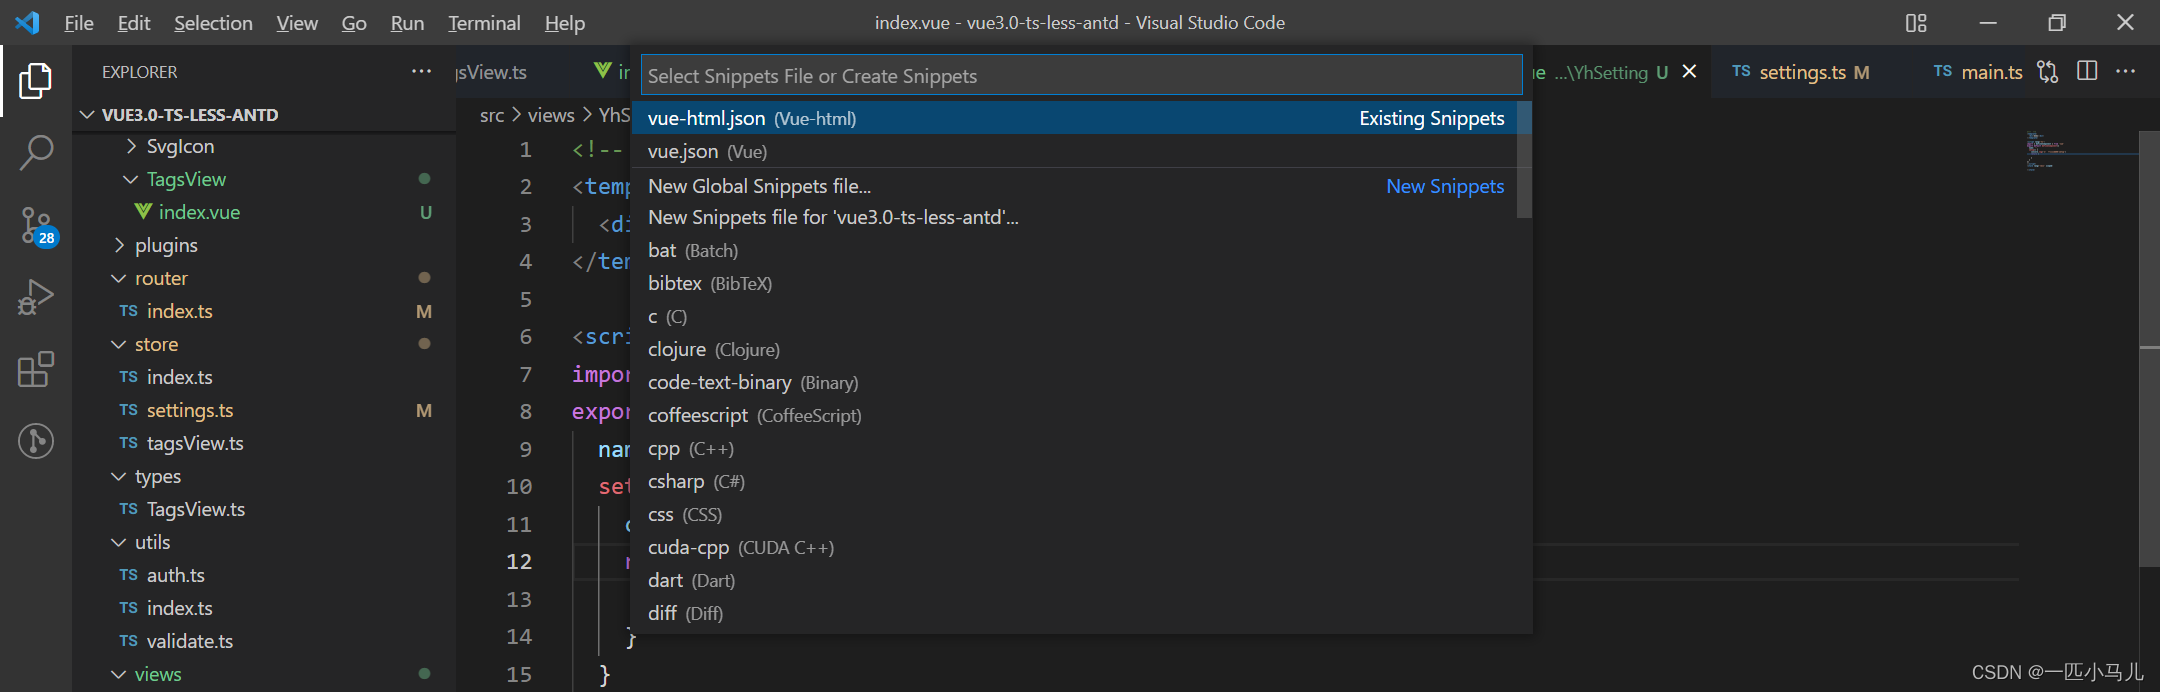Open the File menu
This screenshot has width=2160, height=692.
tap(79, 23)
